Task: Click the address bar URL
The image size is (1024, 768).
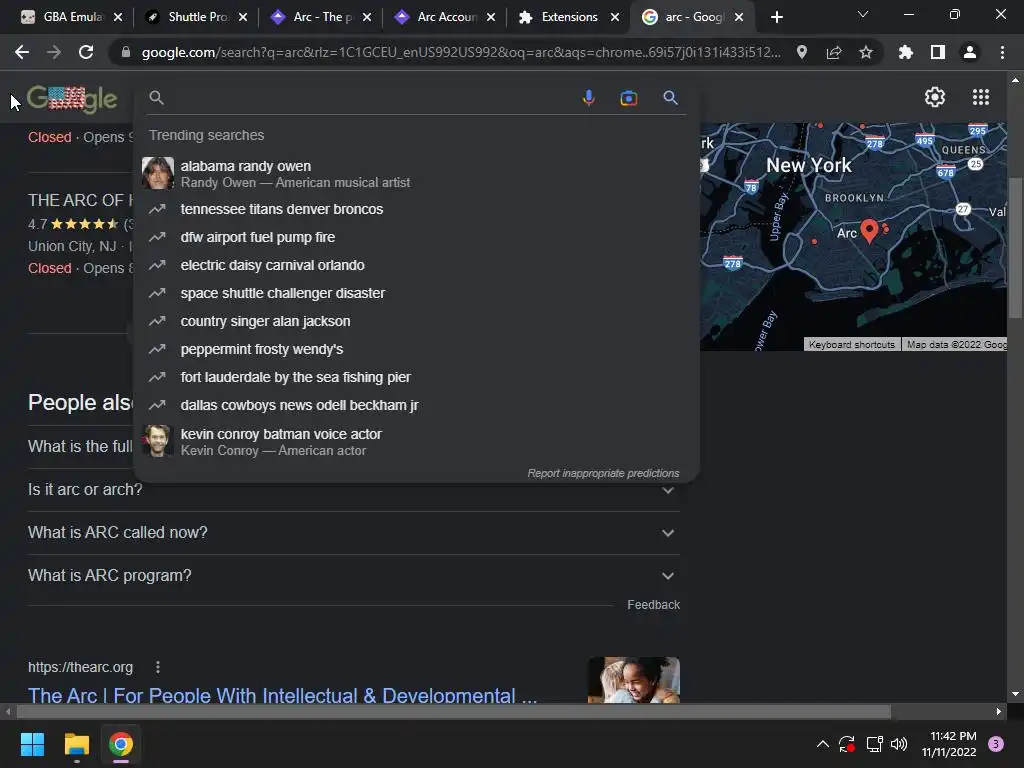Action: 460,52
